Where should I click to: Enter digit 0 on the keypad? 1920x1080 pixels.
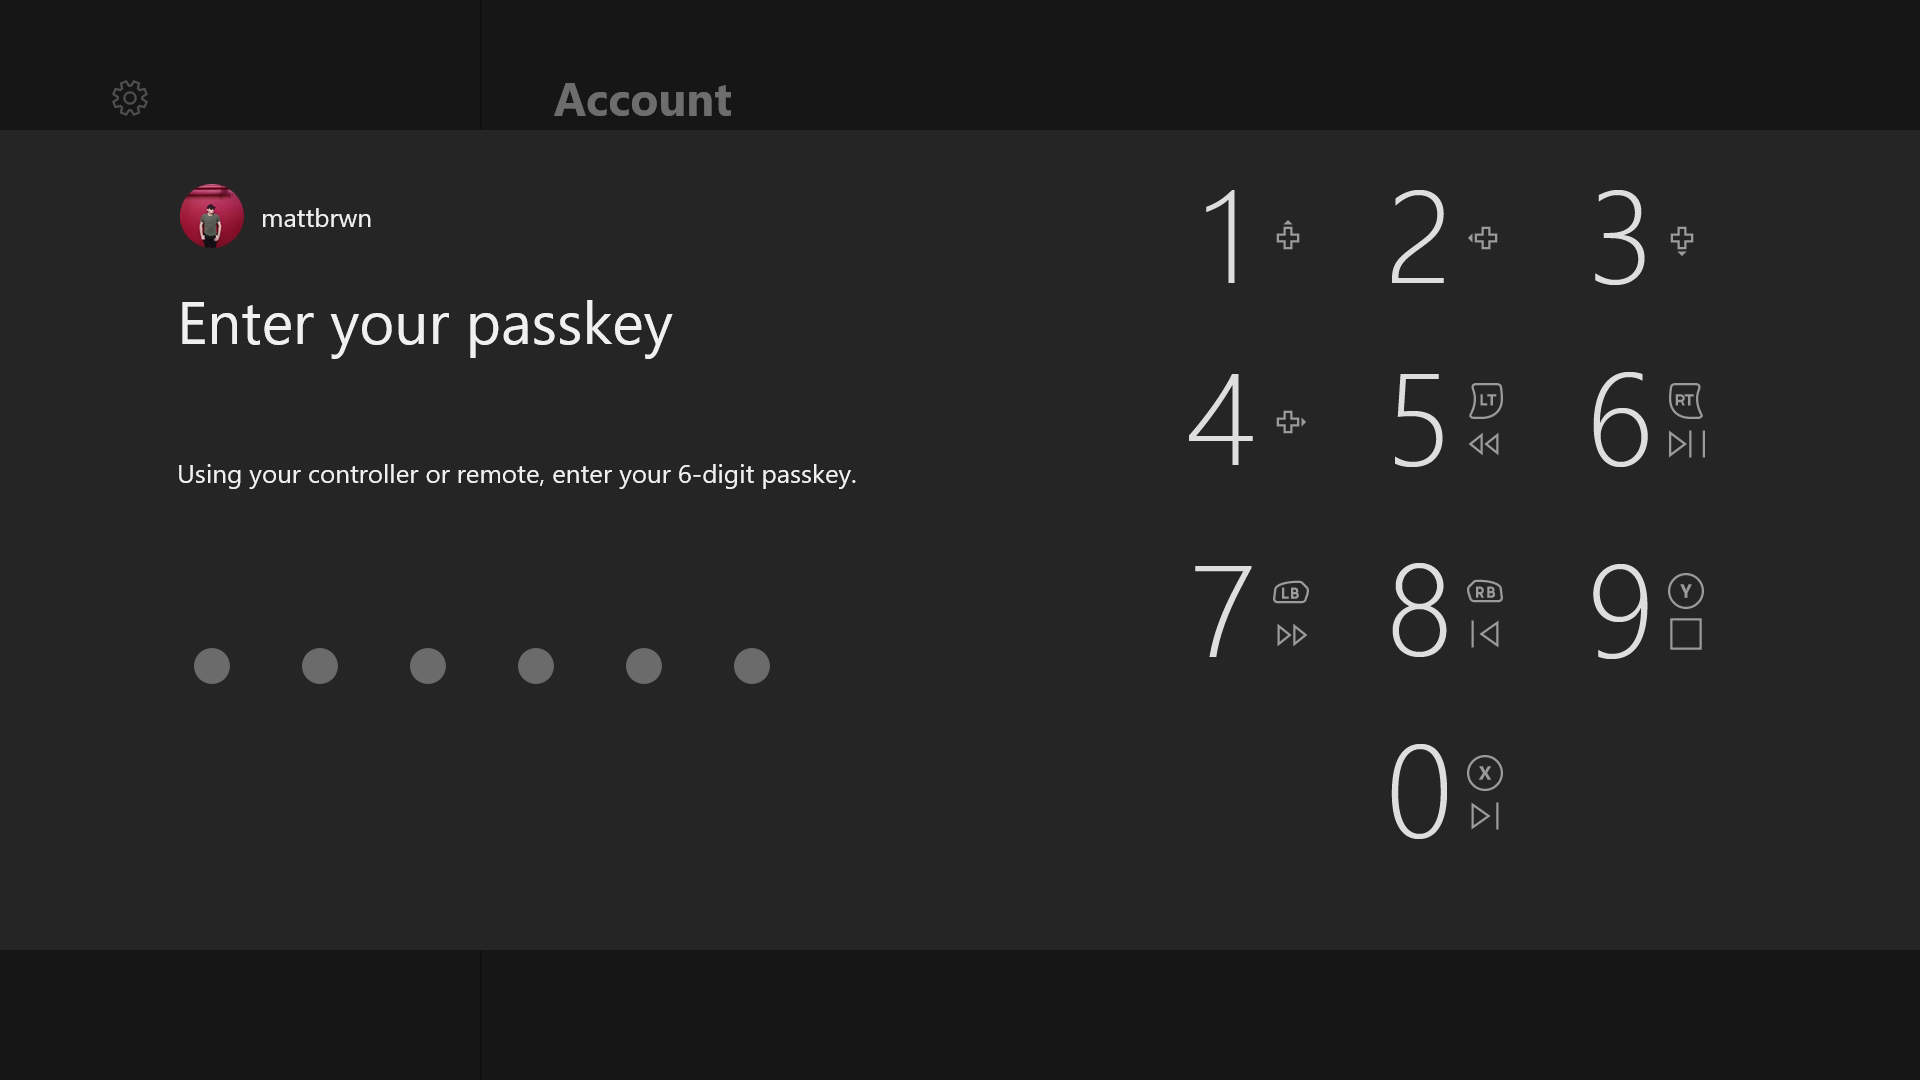[x=1418, y=791]
